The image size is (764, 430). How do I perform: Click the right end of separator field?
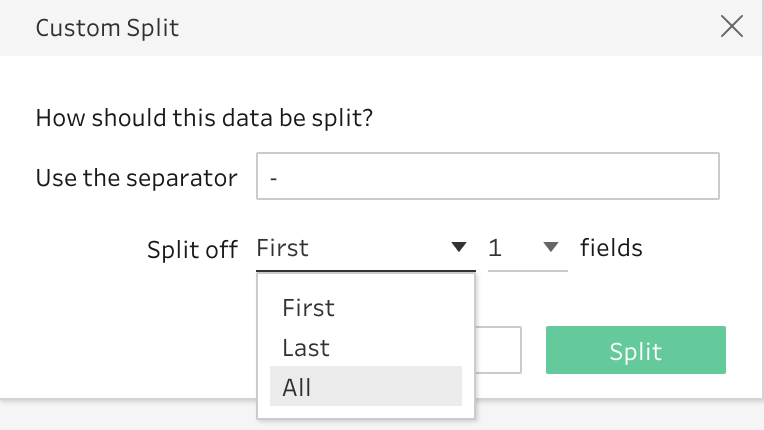[700, 177]
